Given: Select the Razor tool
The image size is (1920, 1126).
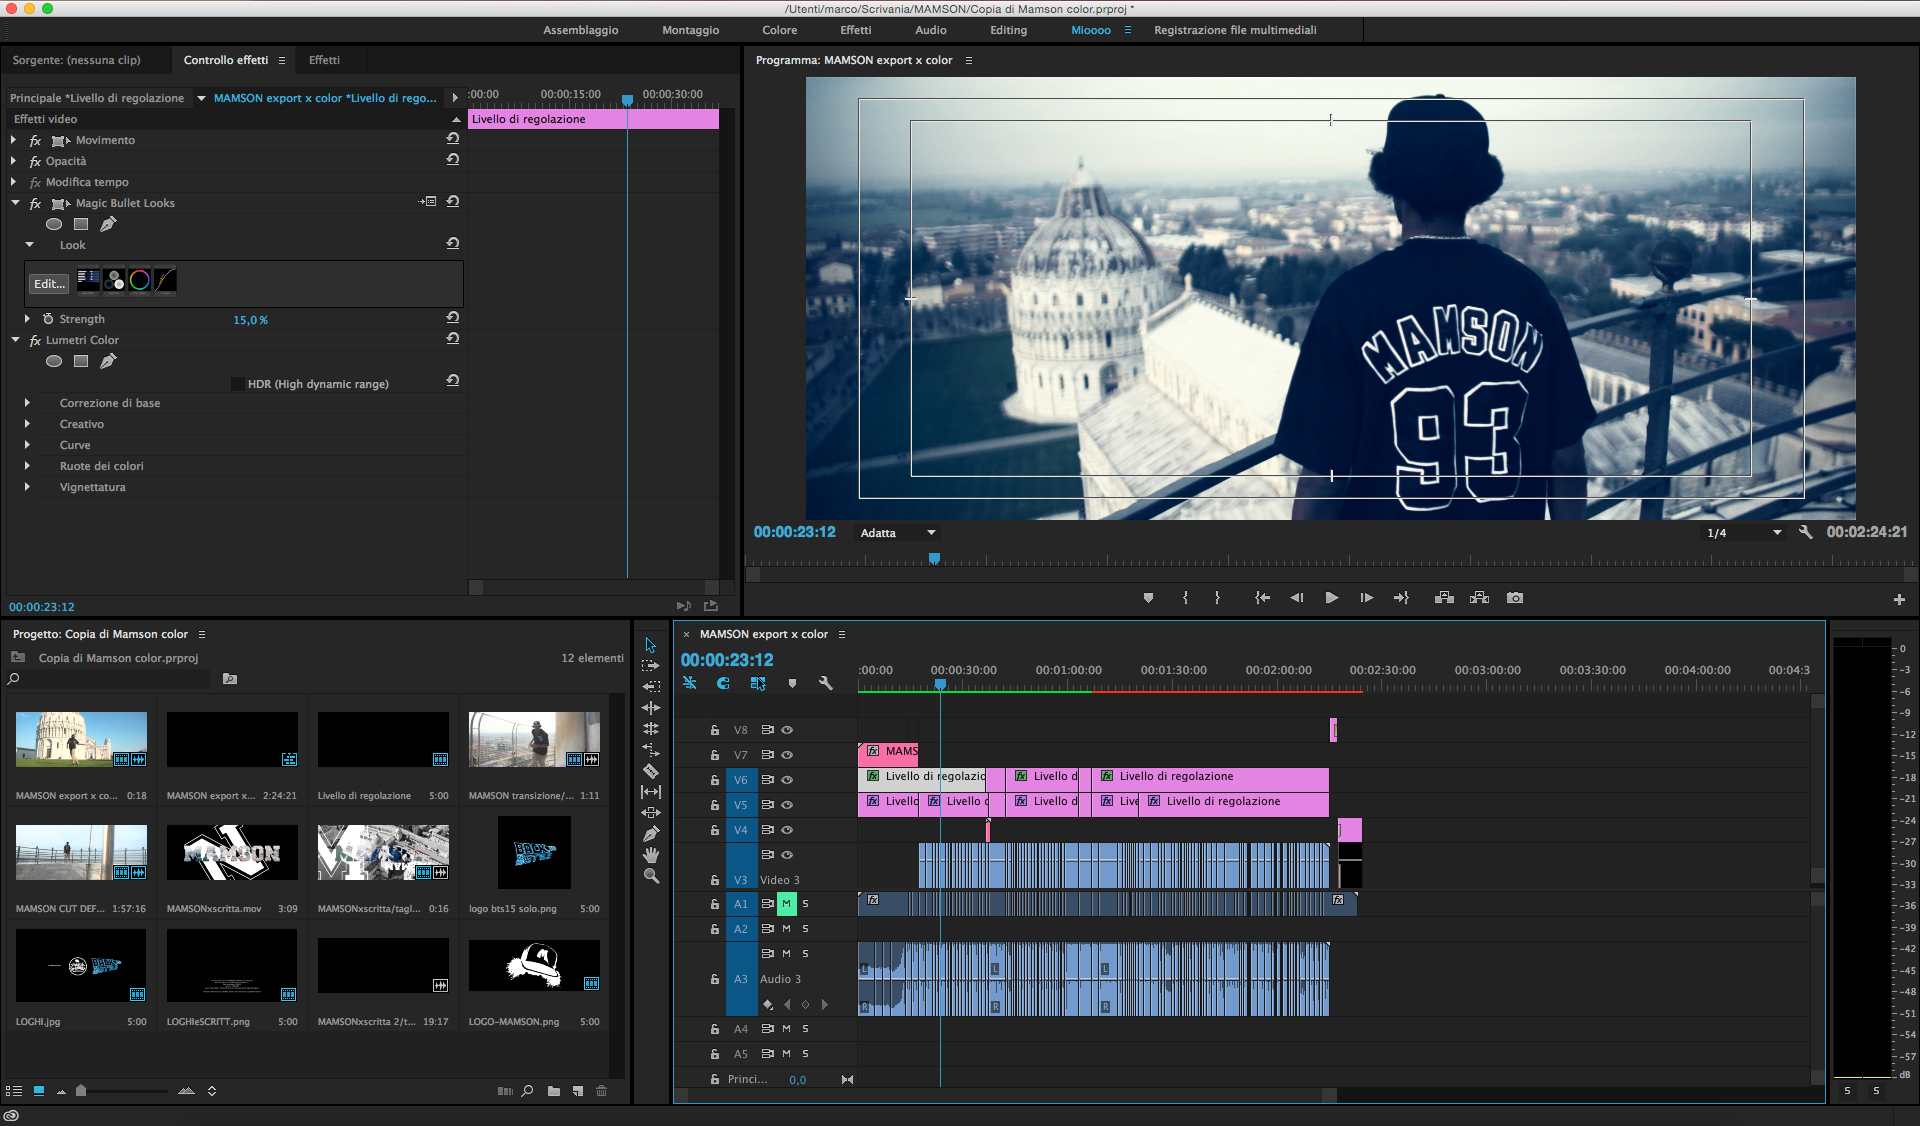Looking at the screenshot, I should (x=651, y=771).
